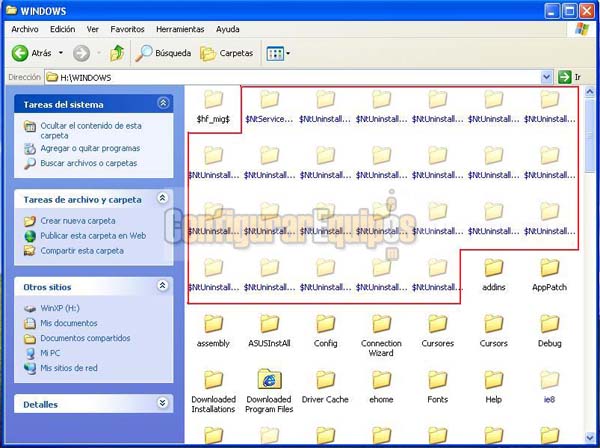Collapse the Tareas del sistema panel

click(x=163, y=103)
